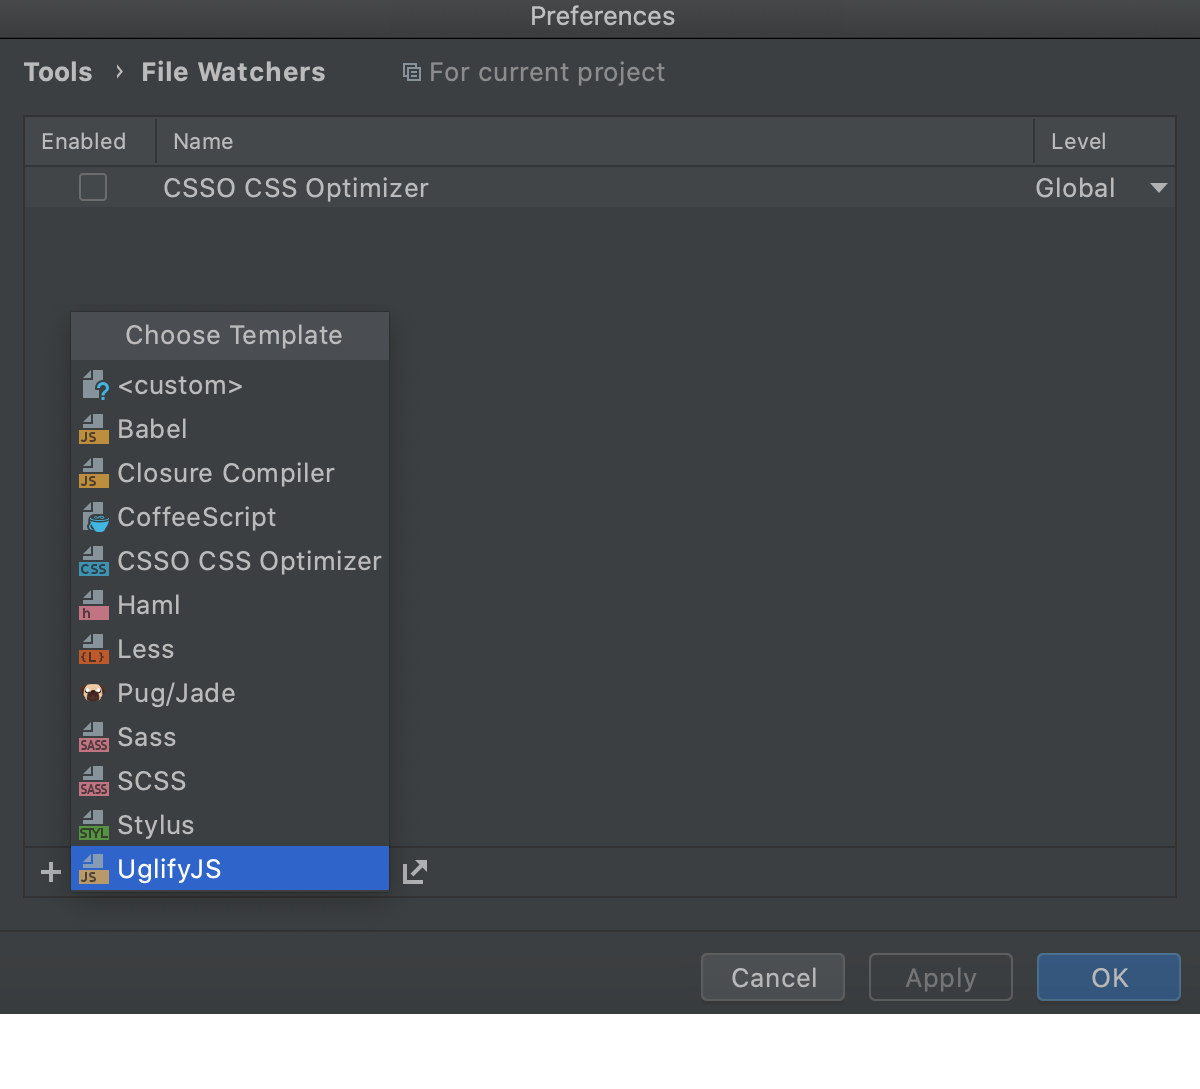Click the question-mark icon next to <custom>
This screenshot has width=1200, height=1089.
point(93,385)
